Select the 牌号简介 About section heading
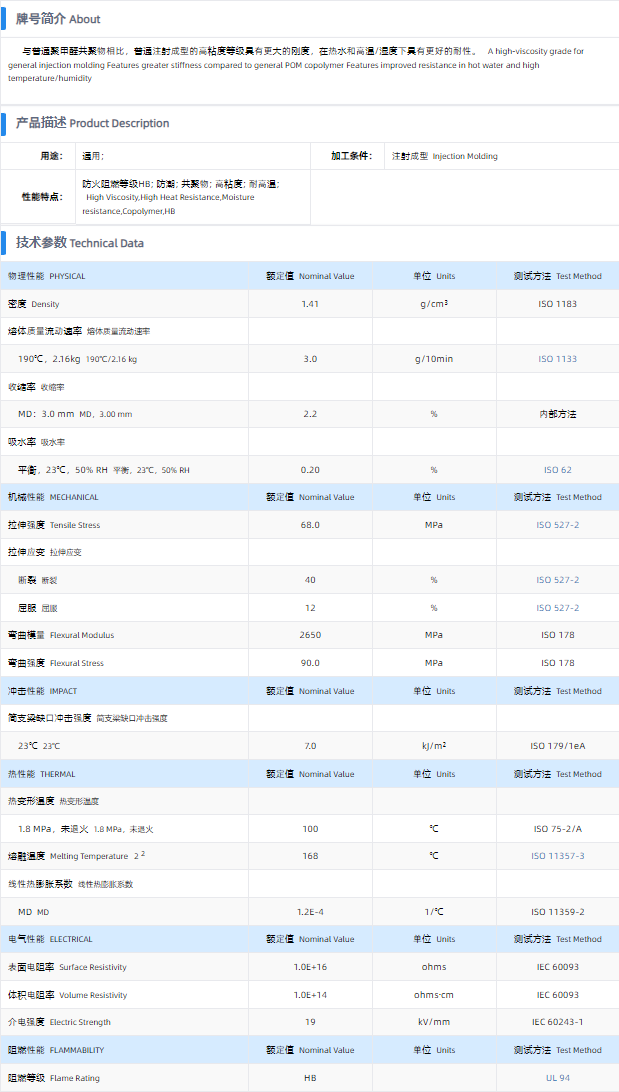Viewport: 619px width, 1092px height. 58,20
